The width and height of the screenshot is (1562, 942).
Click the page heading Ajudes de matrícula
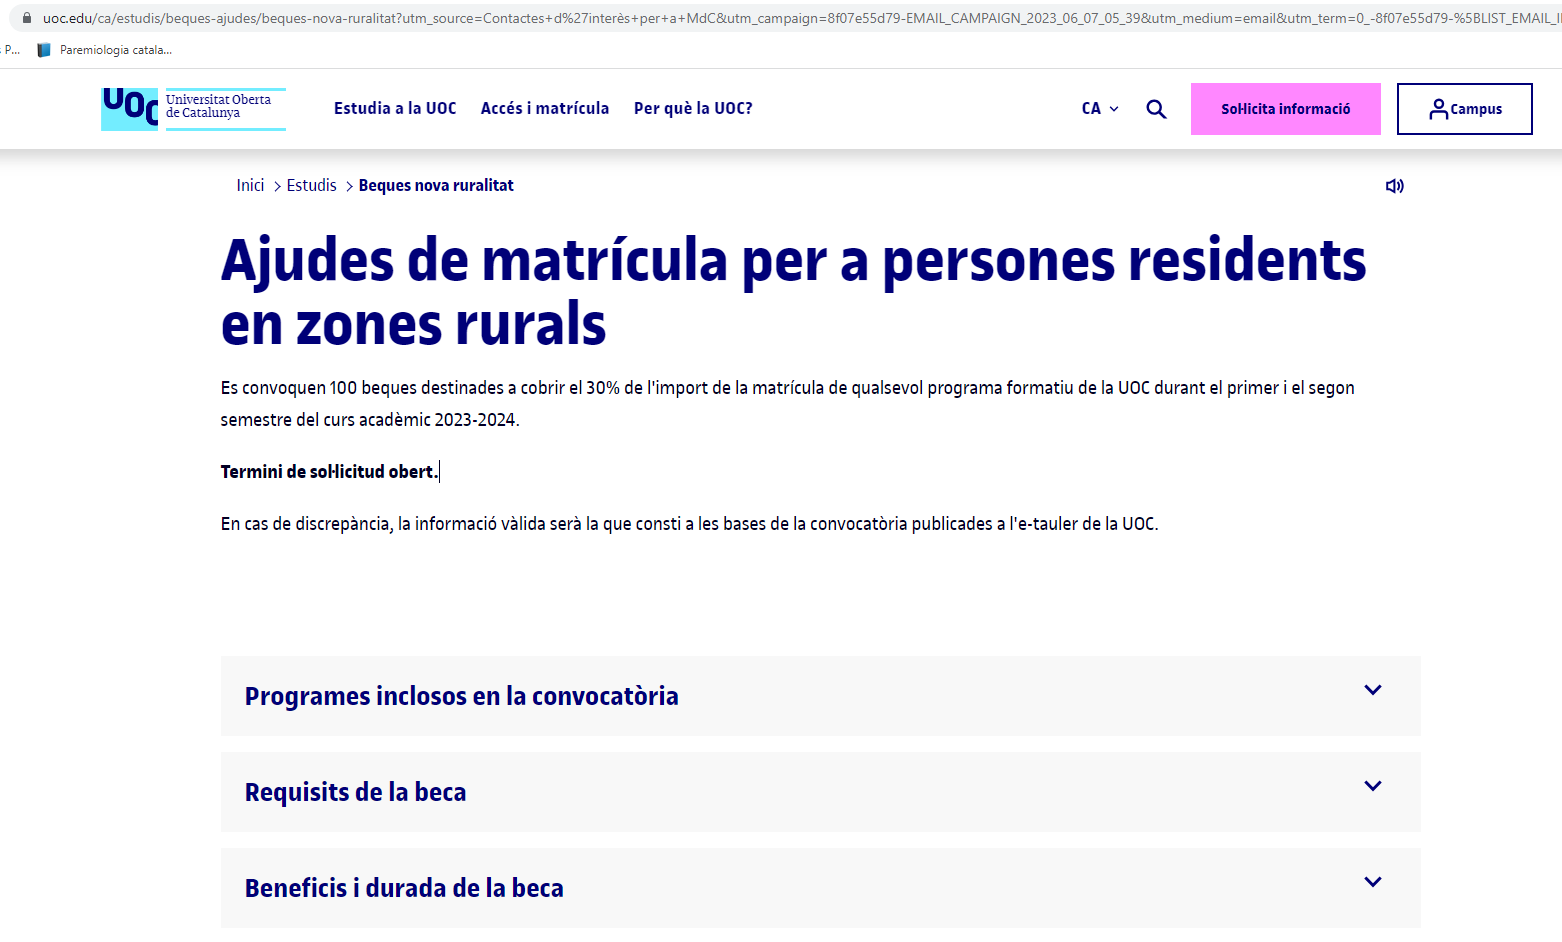point(793,292)
